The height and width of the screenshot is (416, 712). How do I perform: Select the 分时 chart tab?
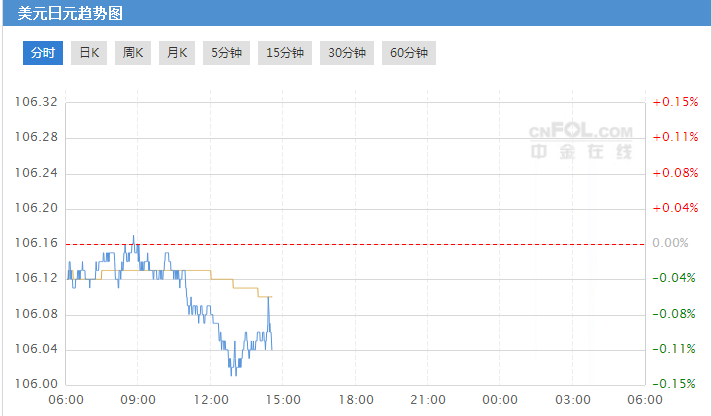pos(43,53)
